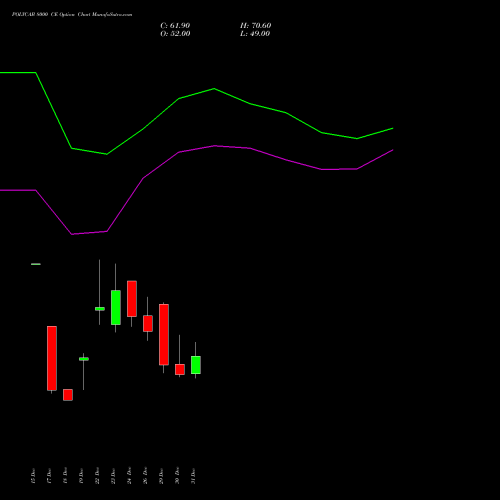Click the 26 Dec date label
Viewport: 500px width, 500px height.
tap(145, 476)
